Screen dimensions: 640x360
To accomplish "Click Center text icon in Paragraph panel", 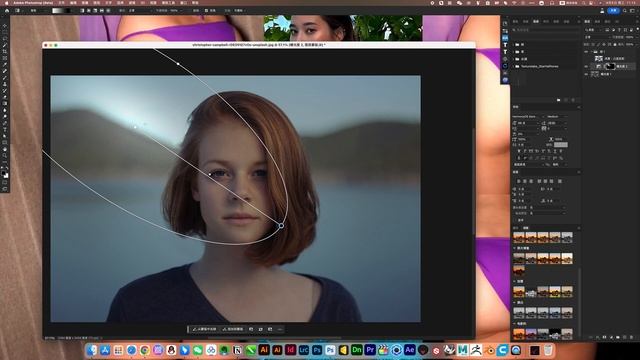I will (525, 181).
